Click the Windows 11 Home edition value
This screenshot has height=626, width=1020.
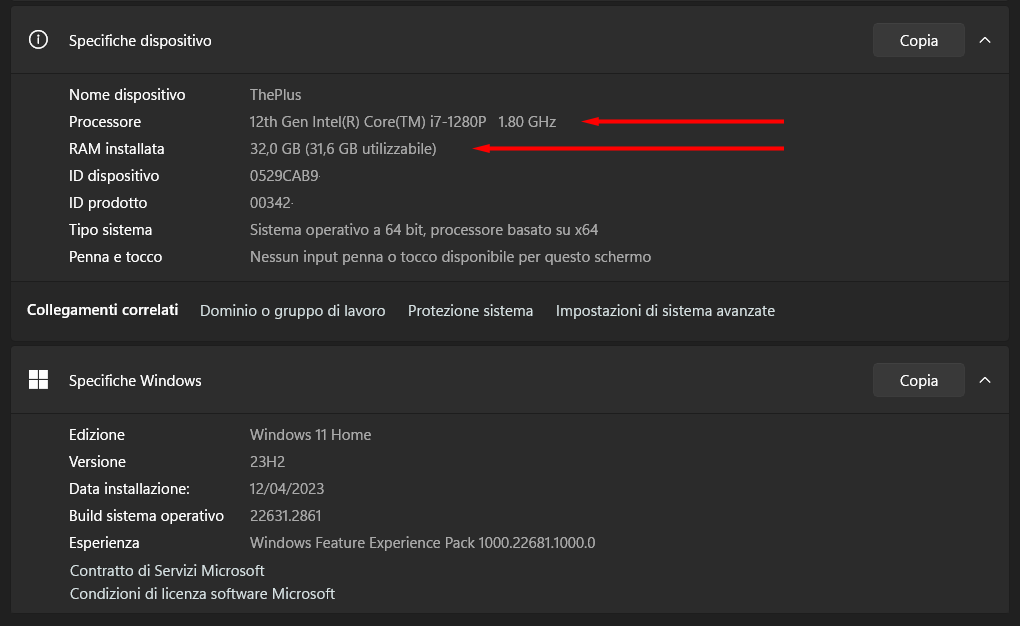(x=310, y=435)
